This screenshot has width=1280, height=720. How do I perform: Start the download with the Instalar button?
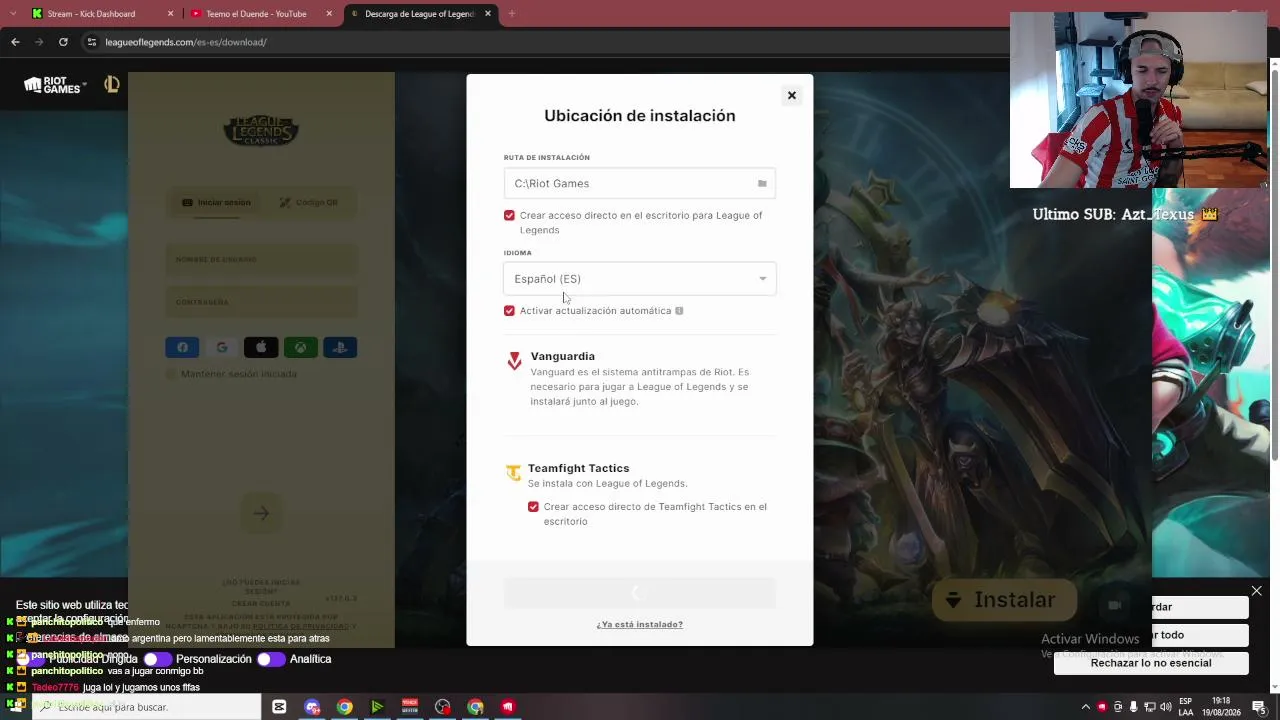(x=1004, y=600)
